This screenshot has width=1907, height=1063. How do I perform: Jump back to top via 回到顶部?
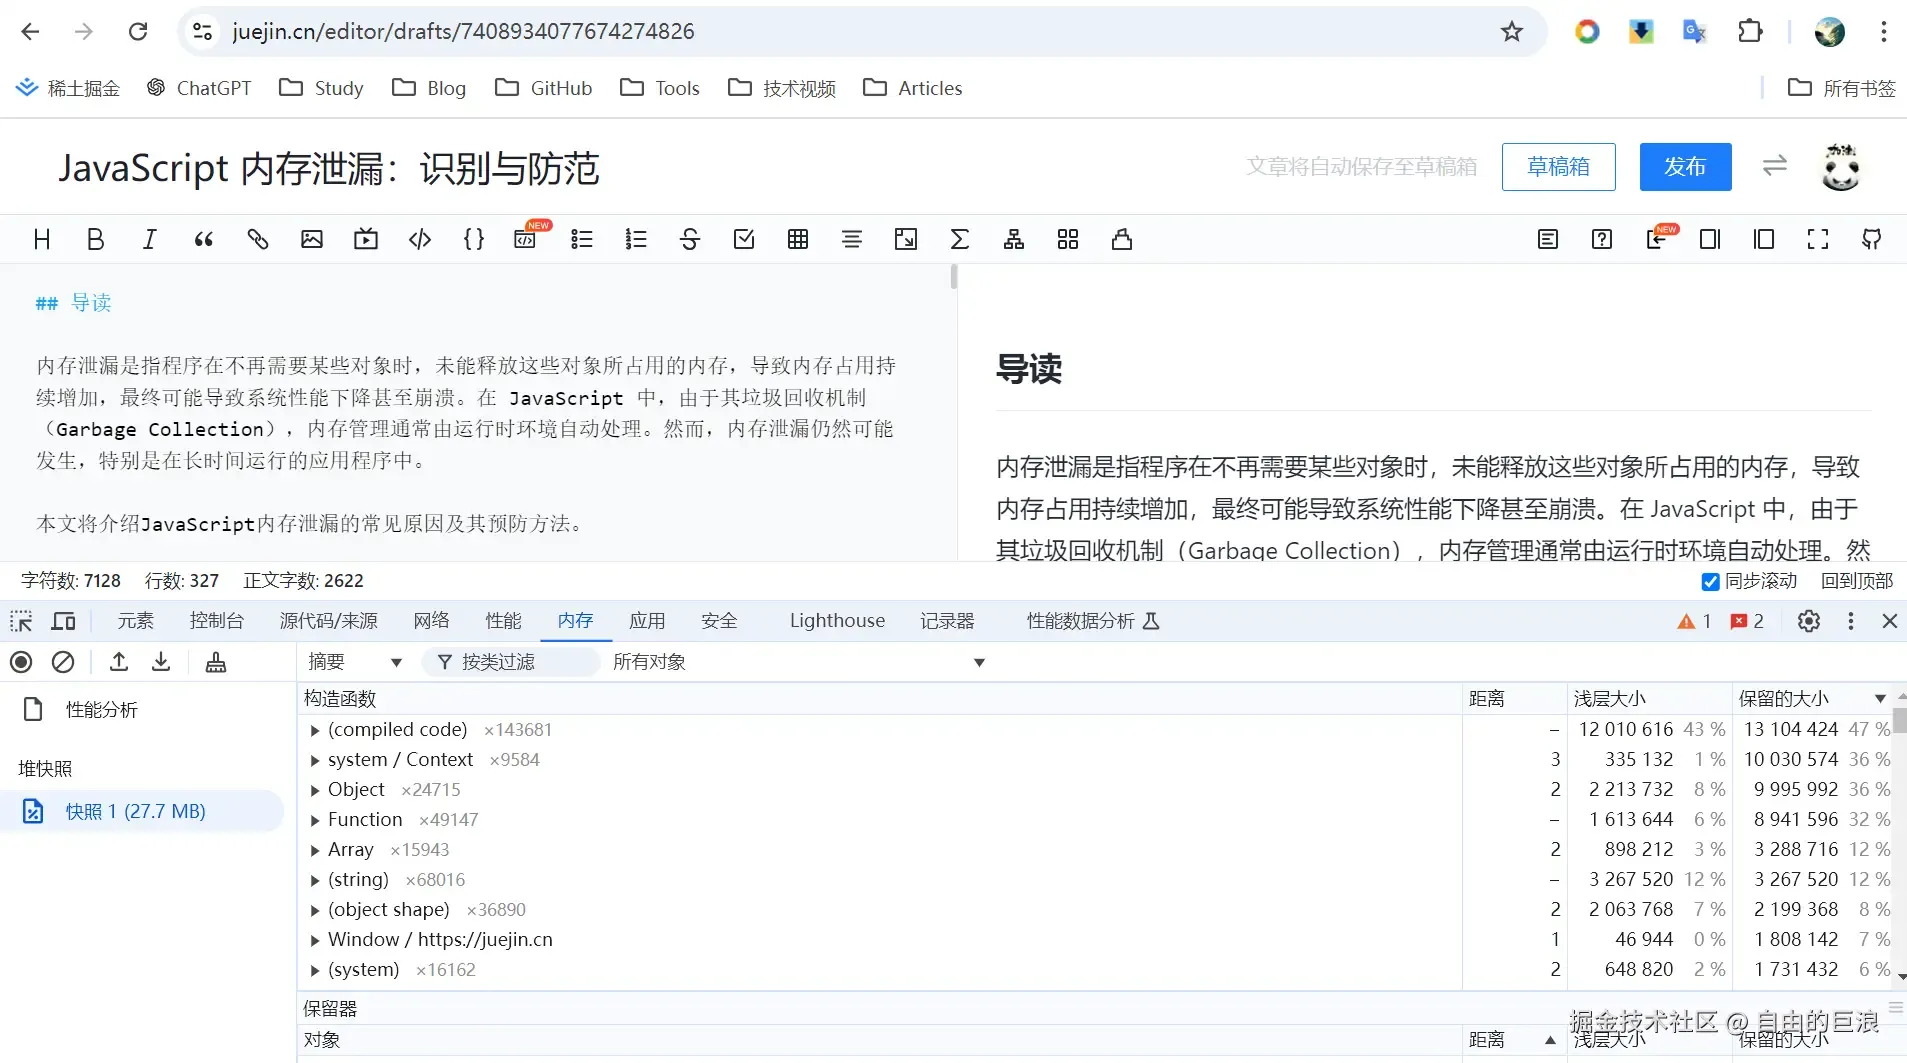coord(1857,581)
